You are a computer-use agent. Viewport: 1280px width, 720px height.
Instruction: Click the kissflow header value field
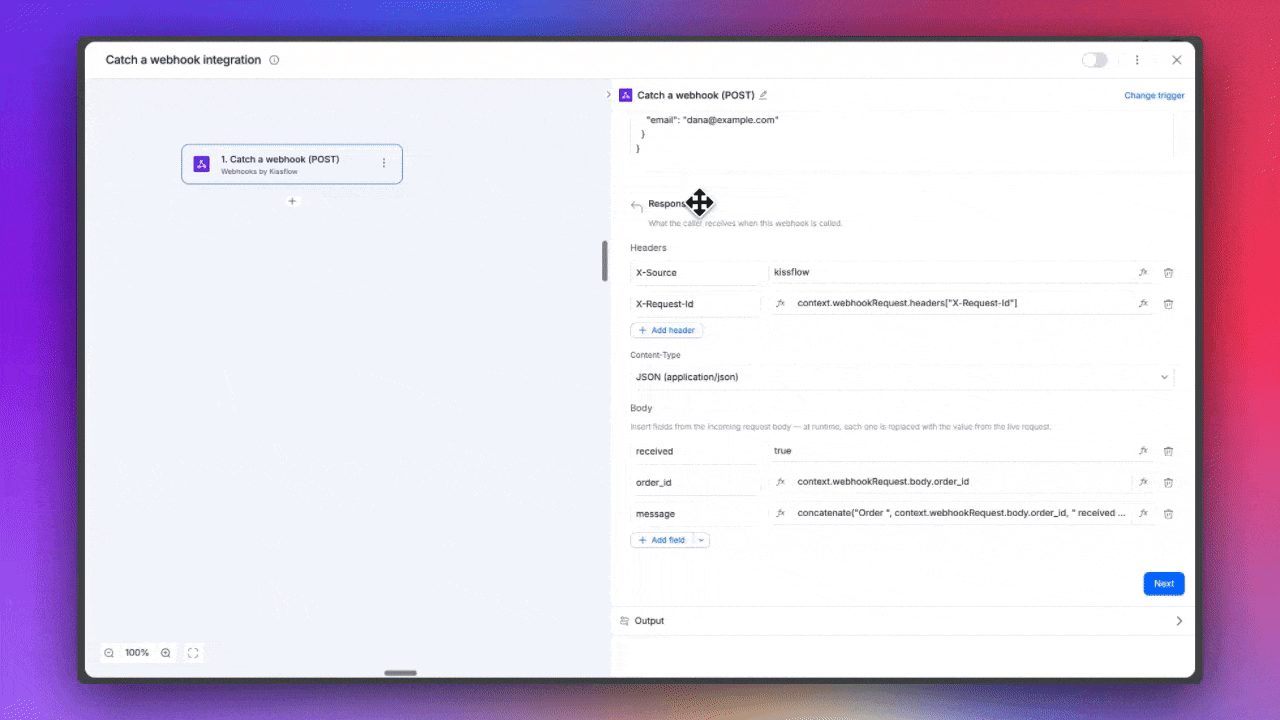coord(950,272)
